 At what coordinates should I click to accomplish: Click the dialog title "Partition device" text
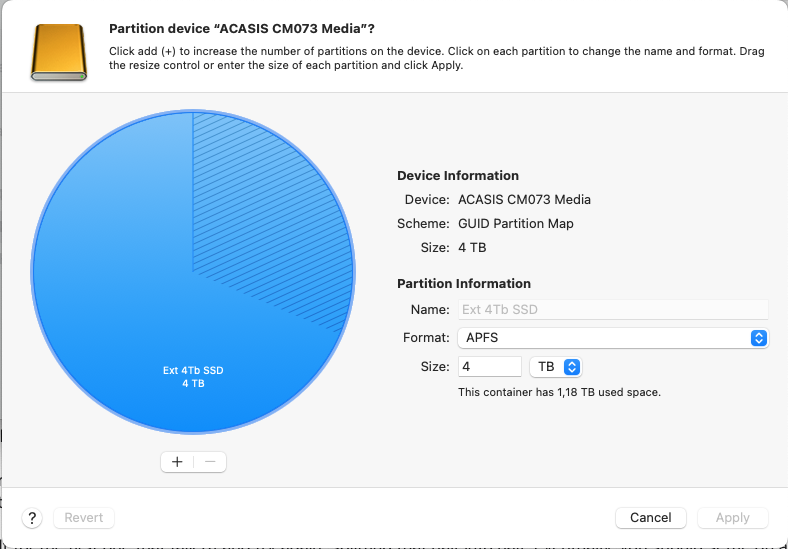point(235,29)
